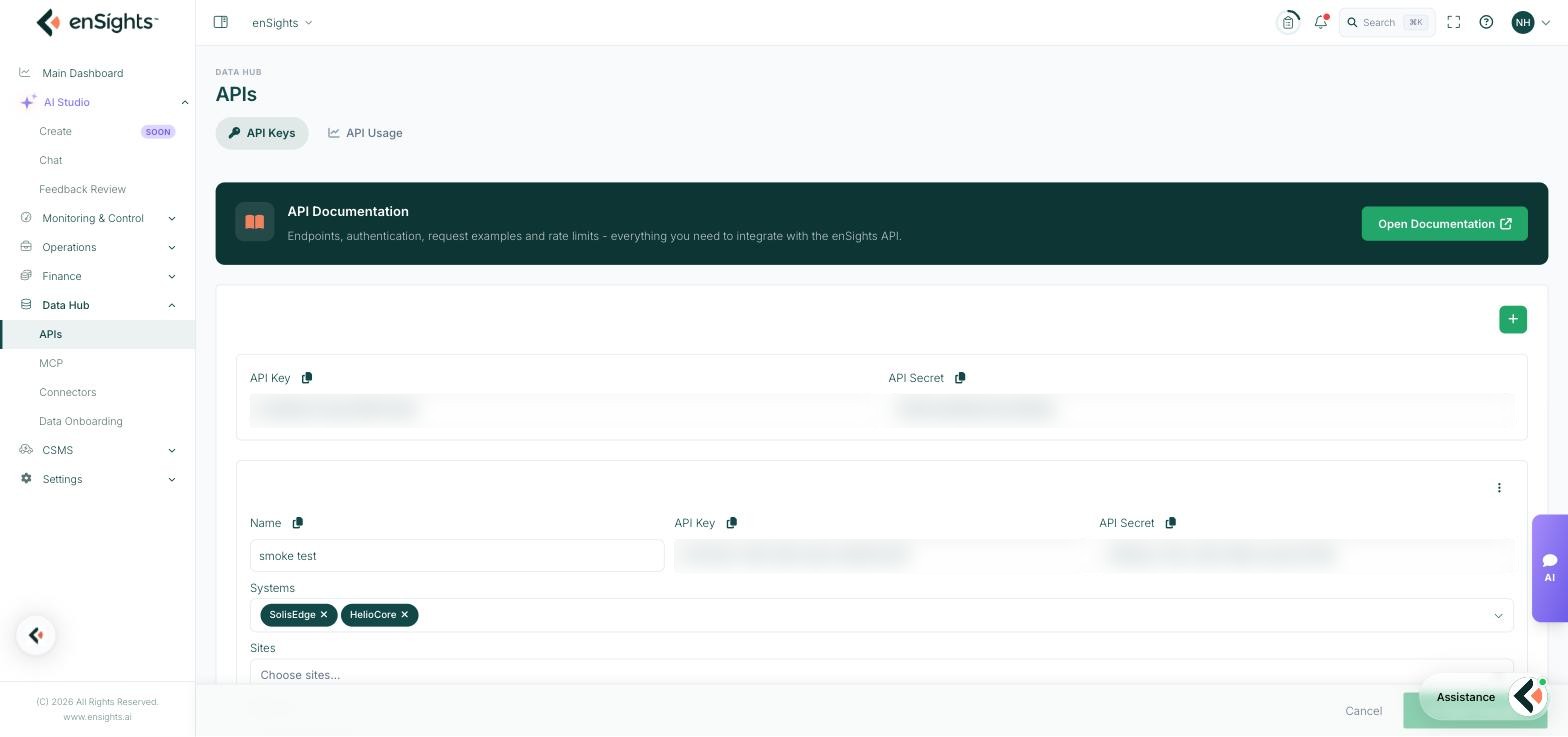Viewport: 1568px width, 737px height.
Task: Add a new API key with the plus button
Action: point(1513,319)
